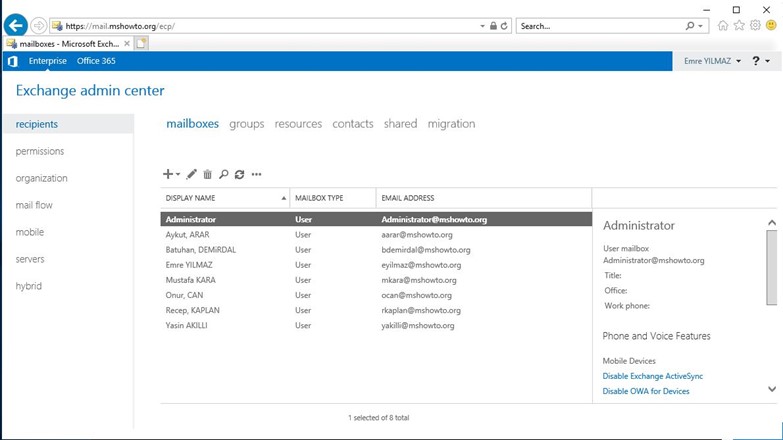Click the EMAIL ADDRESS column header
This screenshot has width=783, height=440.
[483, 198]
